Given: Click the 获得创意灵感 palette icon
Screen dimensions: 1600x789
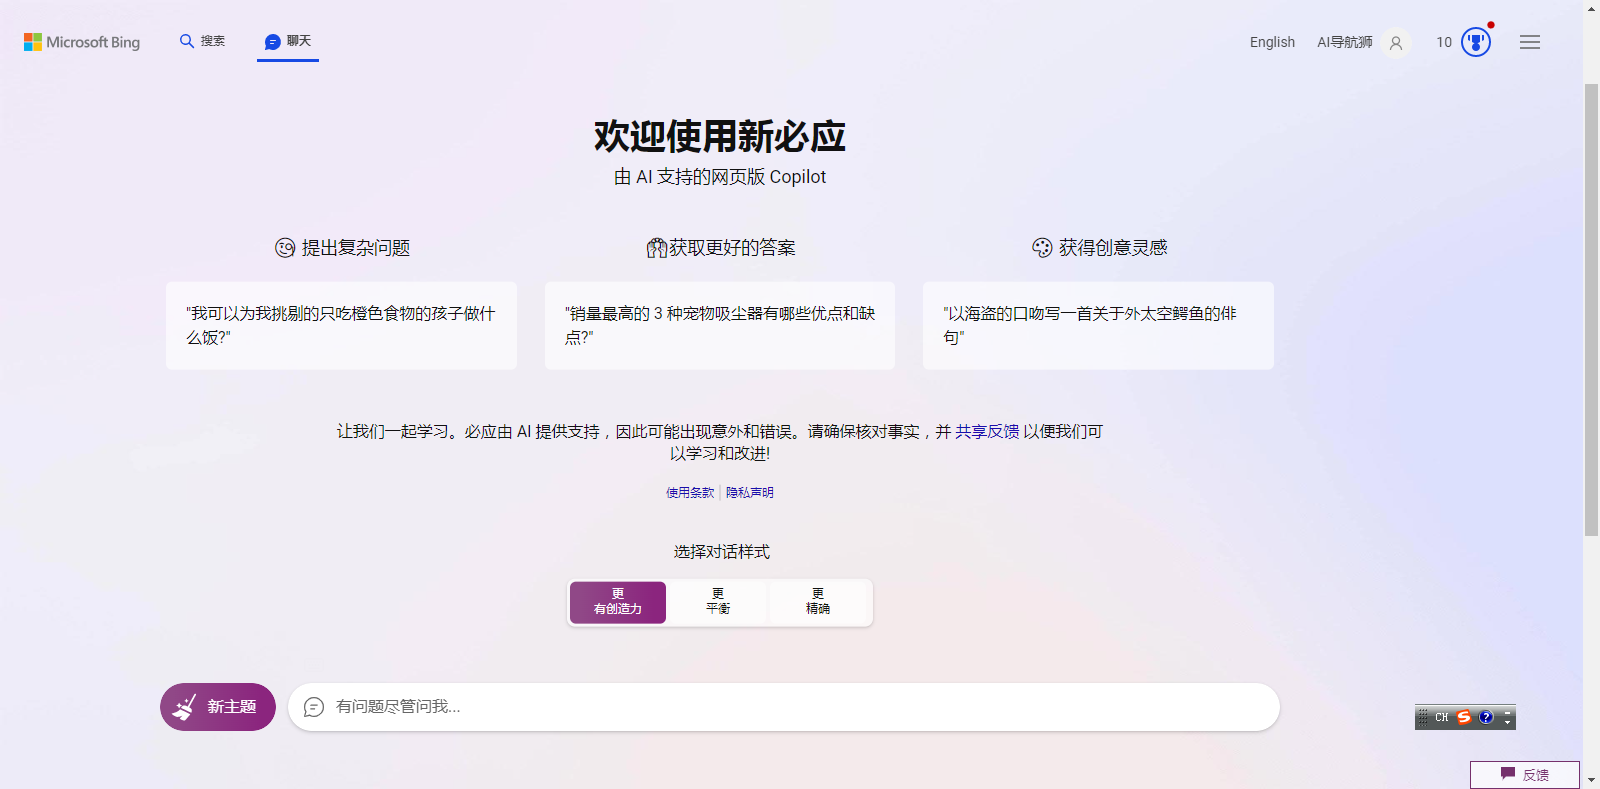Looking at the screenshot, I should click(x=1042, y=248).
